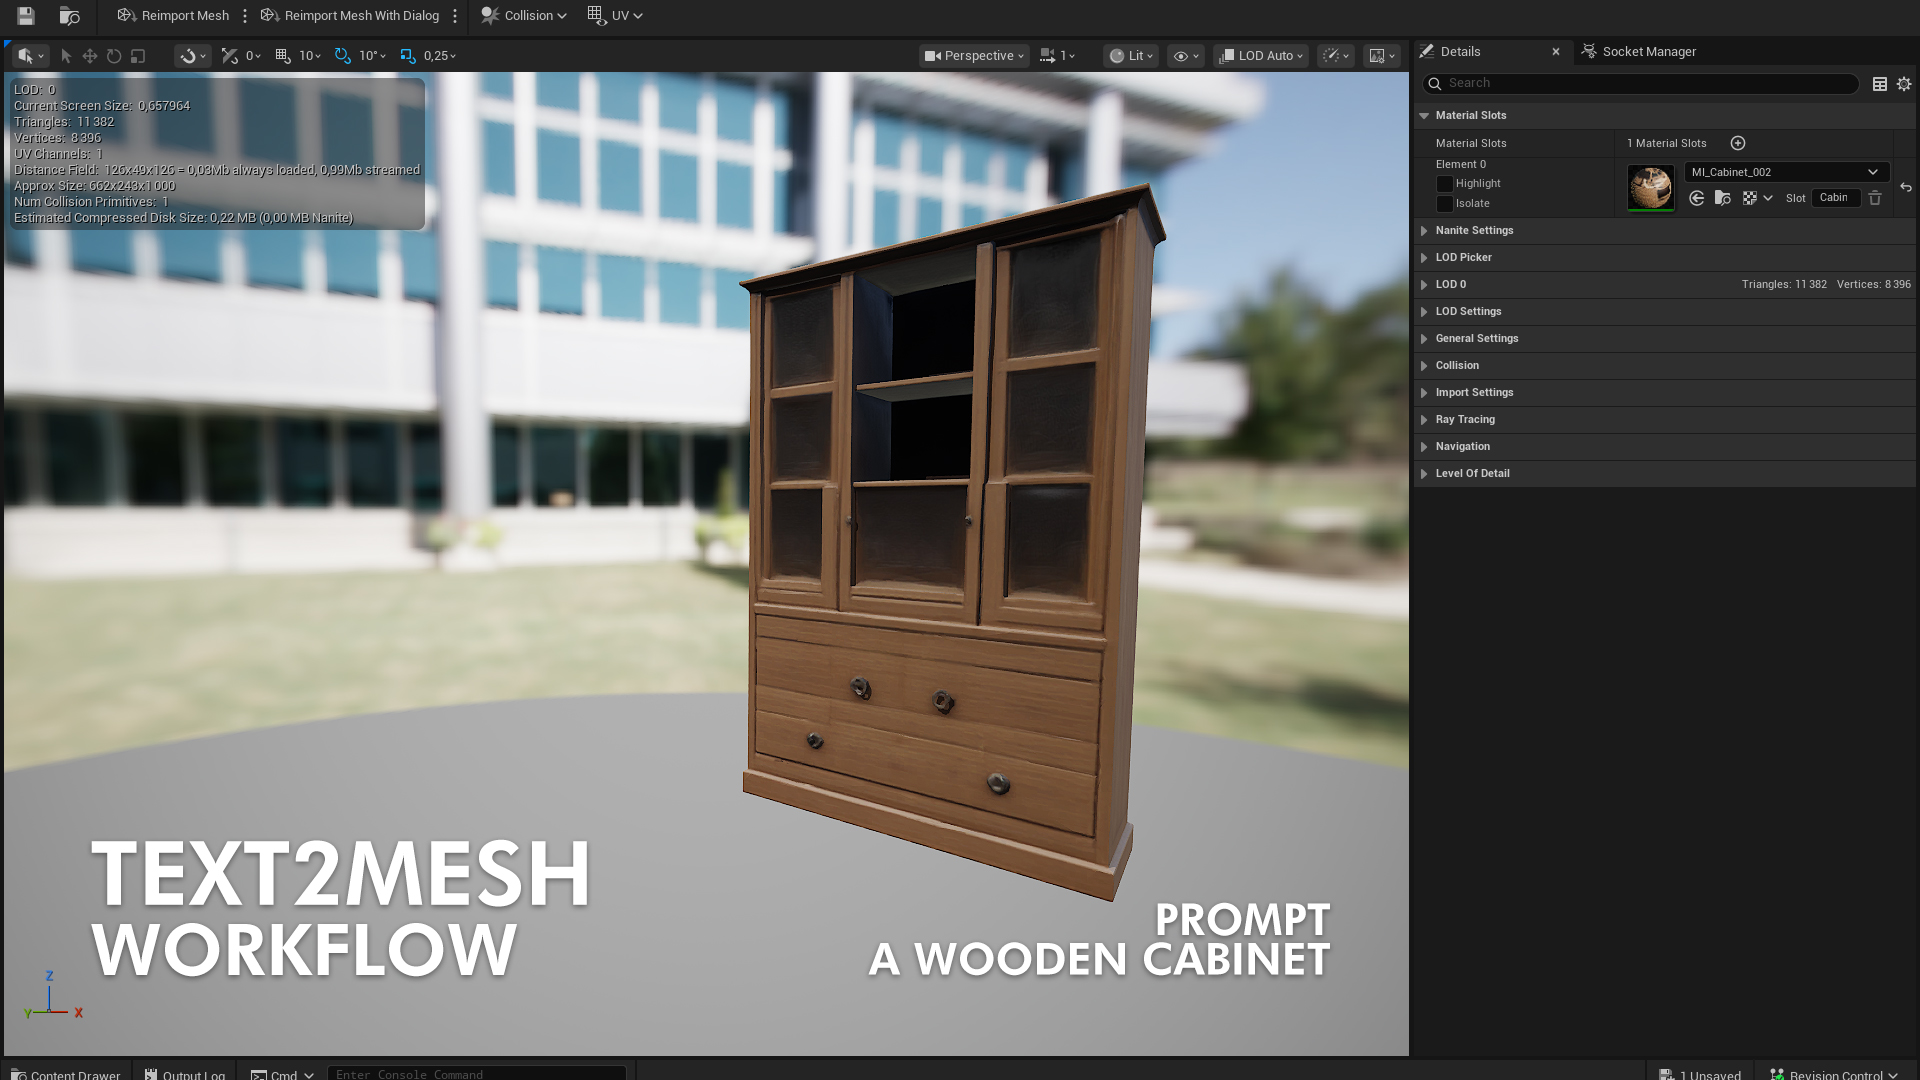Click the Save asset icon

point(26,16)
